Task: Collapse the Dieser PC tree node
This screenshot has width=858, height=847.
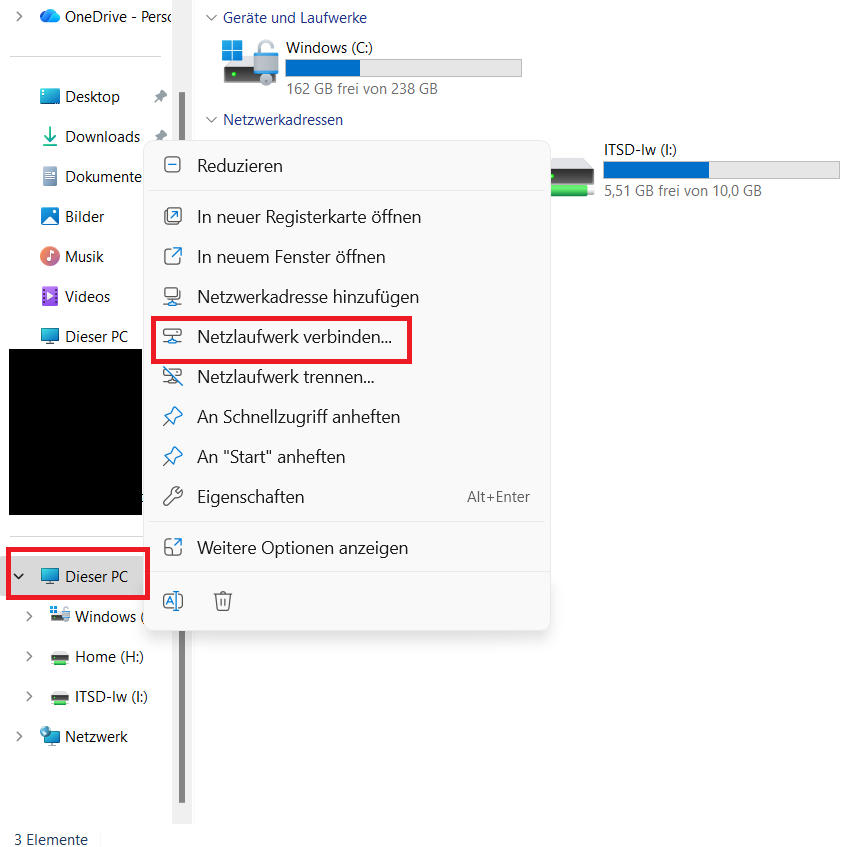Action: pyautogui.click(x=19, y=577)
